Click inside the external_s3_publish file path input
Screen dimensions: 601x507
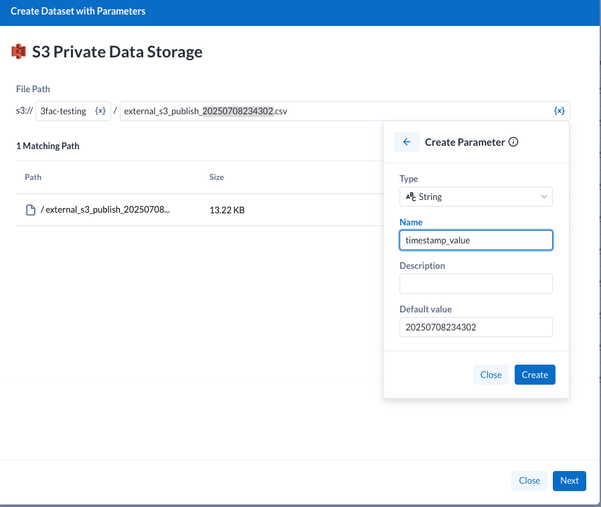coord(330,111)
